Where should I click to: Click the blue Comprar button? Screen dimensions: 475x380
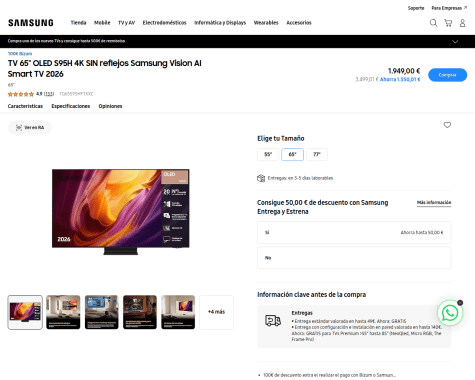pos(447,75)
